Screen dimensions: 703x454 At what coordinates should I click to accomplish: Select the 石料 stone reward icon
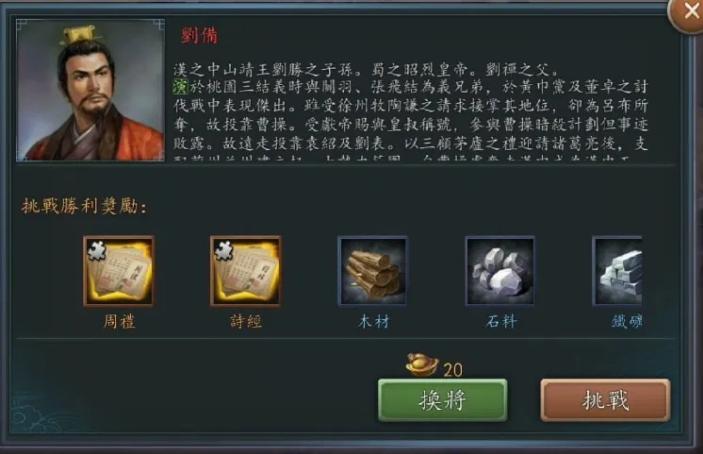click(500, 271)
